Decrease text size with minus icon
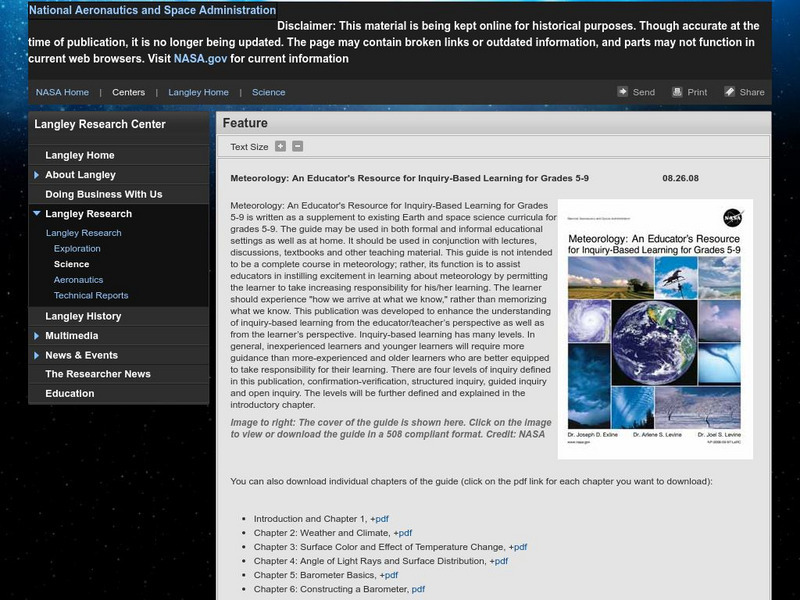 click(x=297, y=146)
